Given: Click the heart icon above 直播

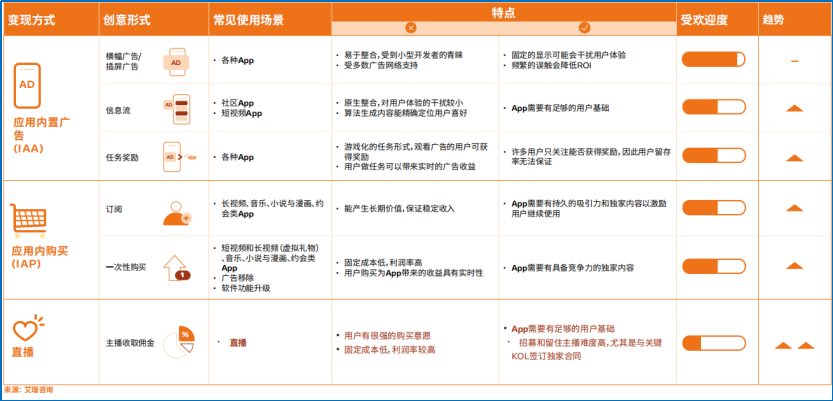Looking at the screenshot, I should (29, 327).
